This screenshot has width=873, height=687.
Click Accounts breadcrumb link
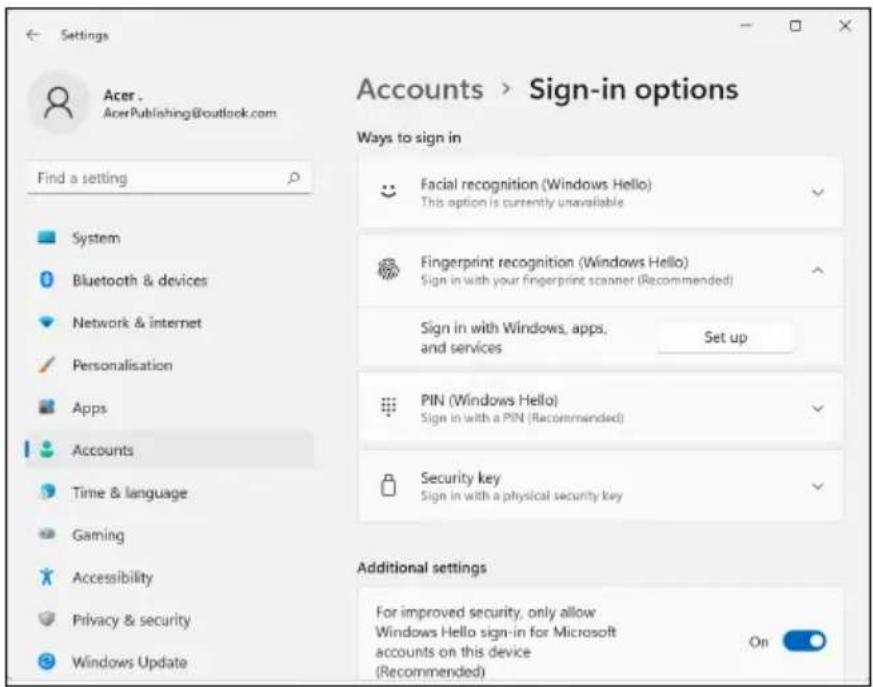[420, 89]
